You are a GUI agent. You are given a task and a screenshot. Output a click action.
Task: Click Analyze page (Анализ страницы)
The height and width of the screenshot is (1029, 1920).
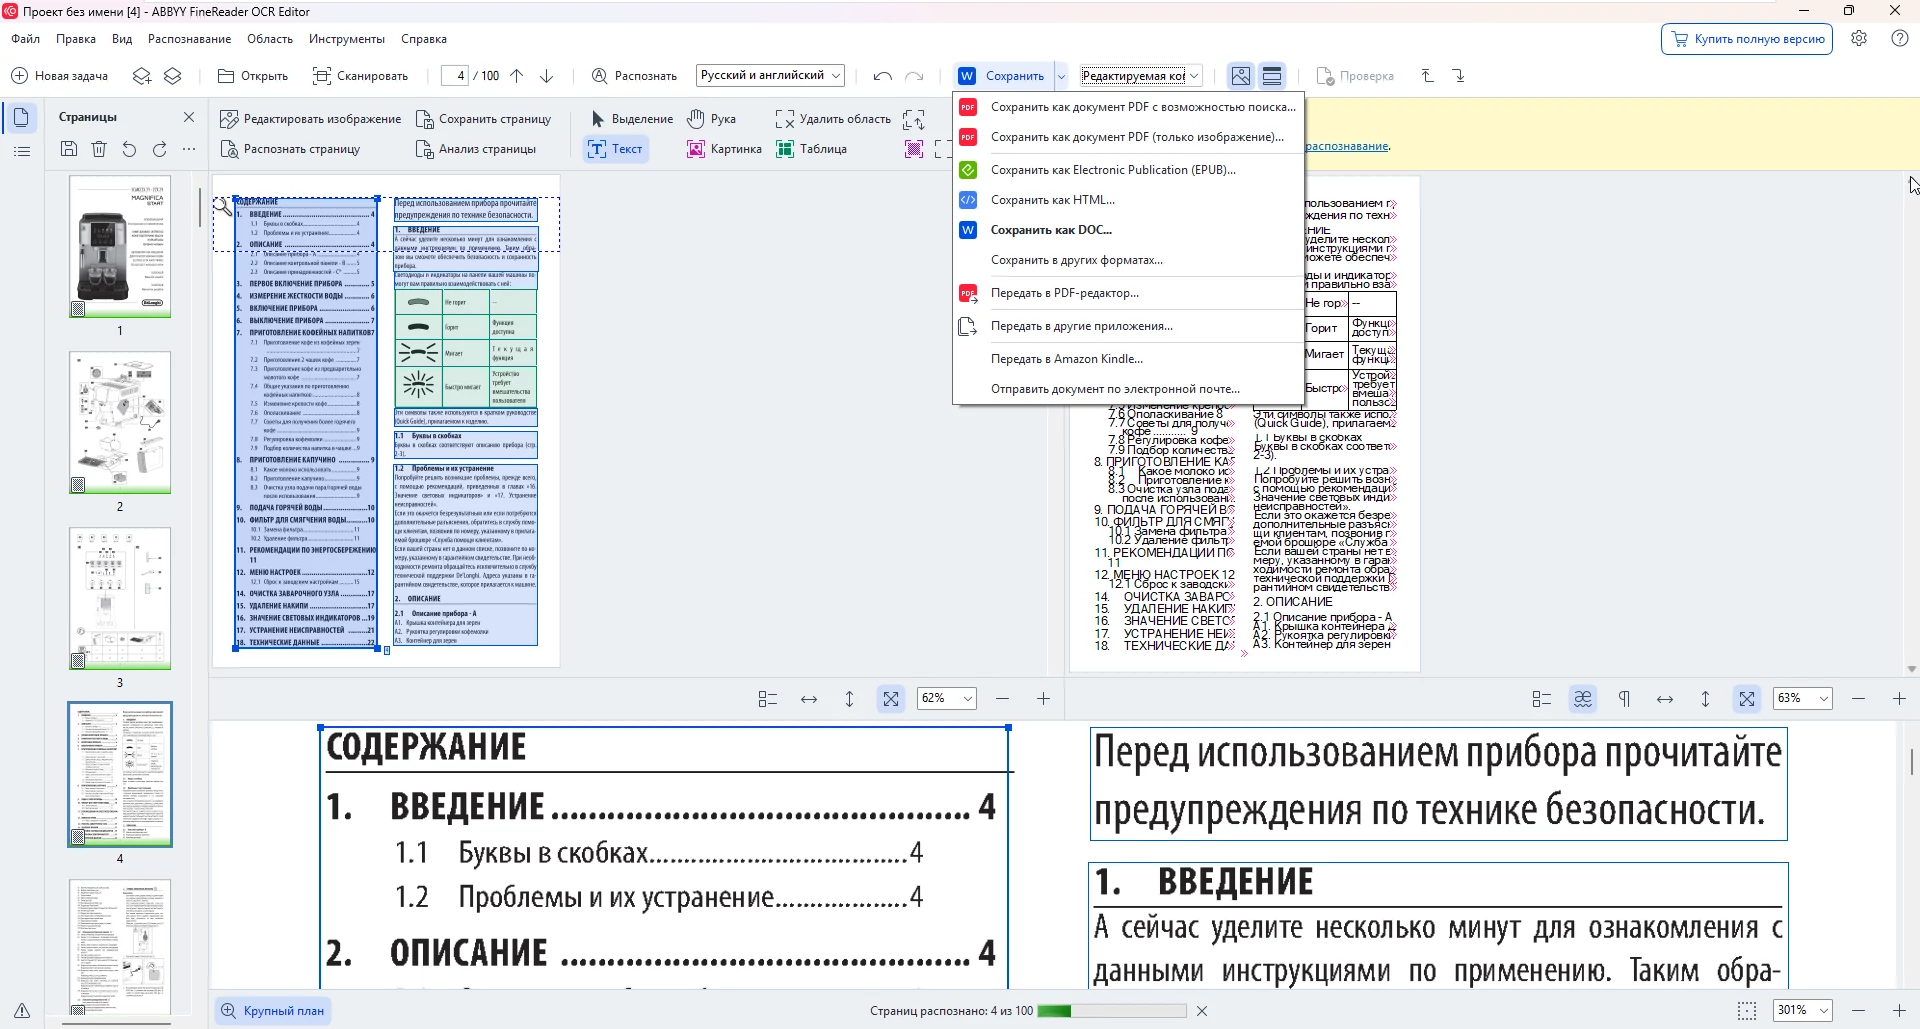[476, 149]
